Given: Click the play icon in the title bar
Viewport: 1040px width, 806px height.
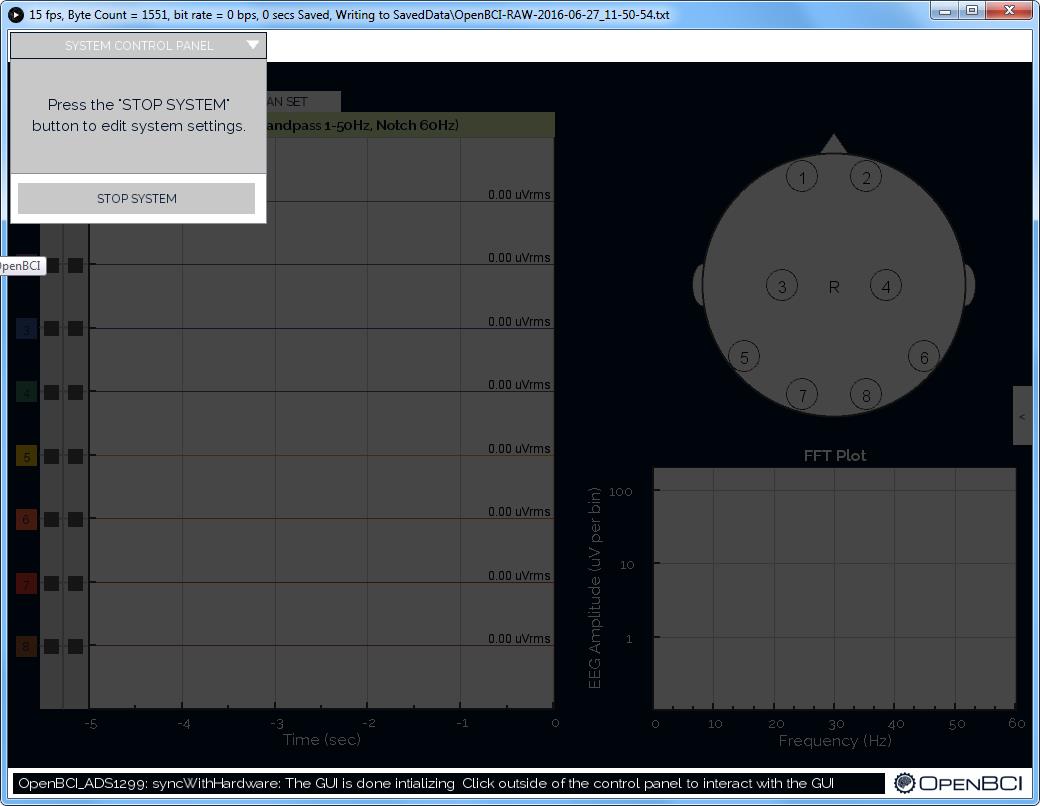Looking at the screenshot, I should (15, 14).
